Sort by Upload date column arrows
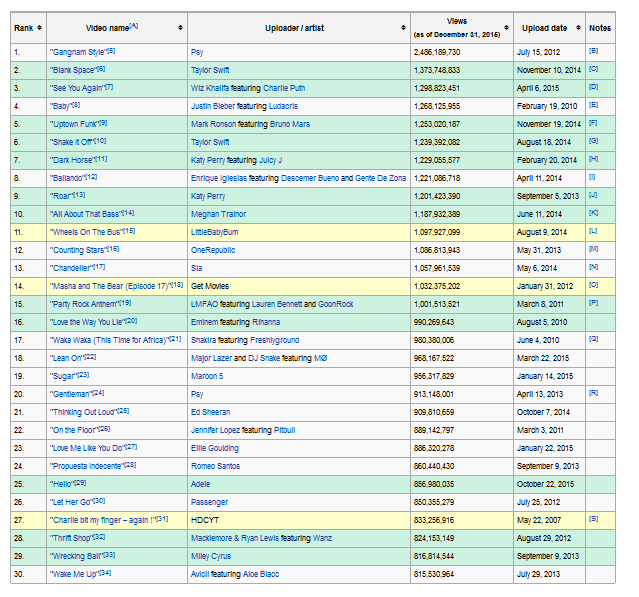639x597 pixels. (578, 28)
